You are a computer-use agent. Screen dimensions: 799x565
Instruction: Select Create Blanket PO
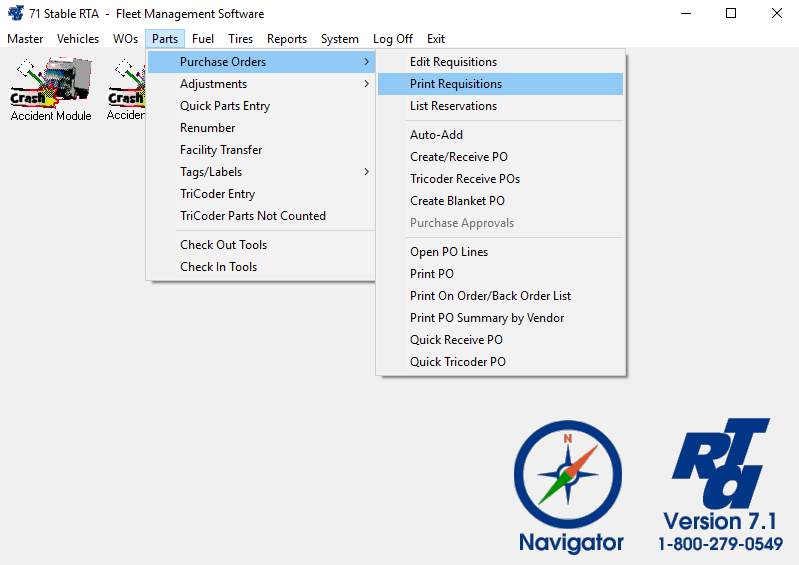pos(457,201)
